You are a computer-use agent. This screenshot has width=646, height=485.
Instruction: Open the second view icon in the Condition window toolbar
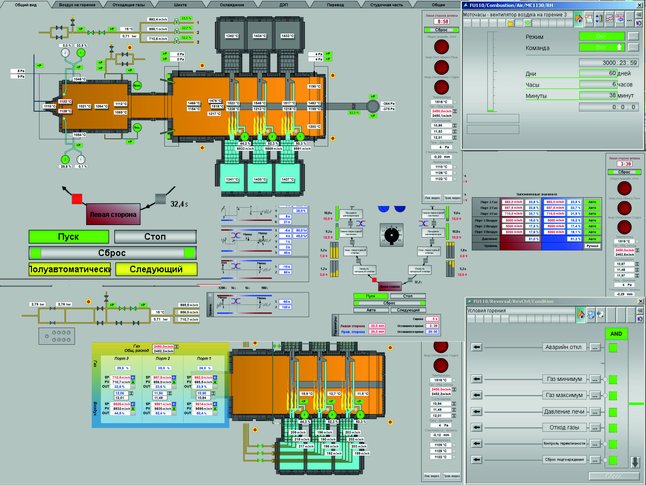[590, 315]
